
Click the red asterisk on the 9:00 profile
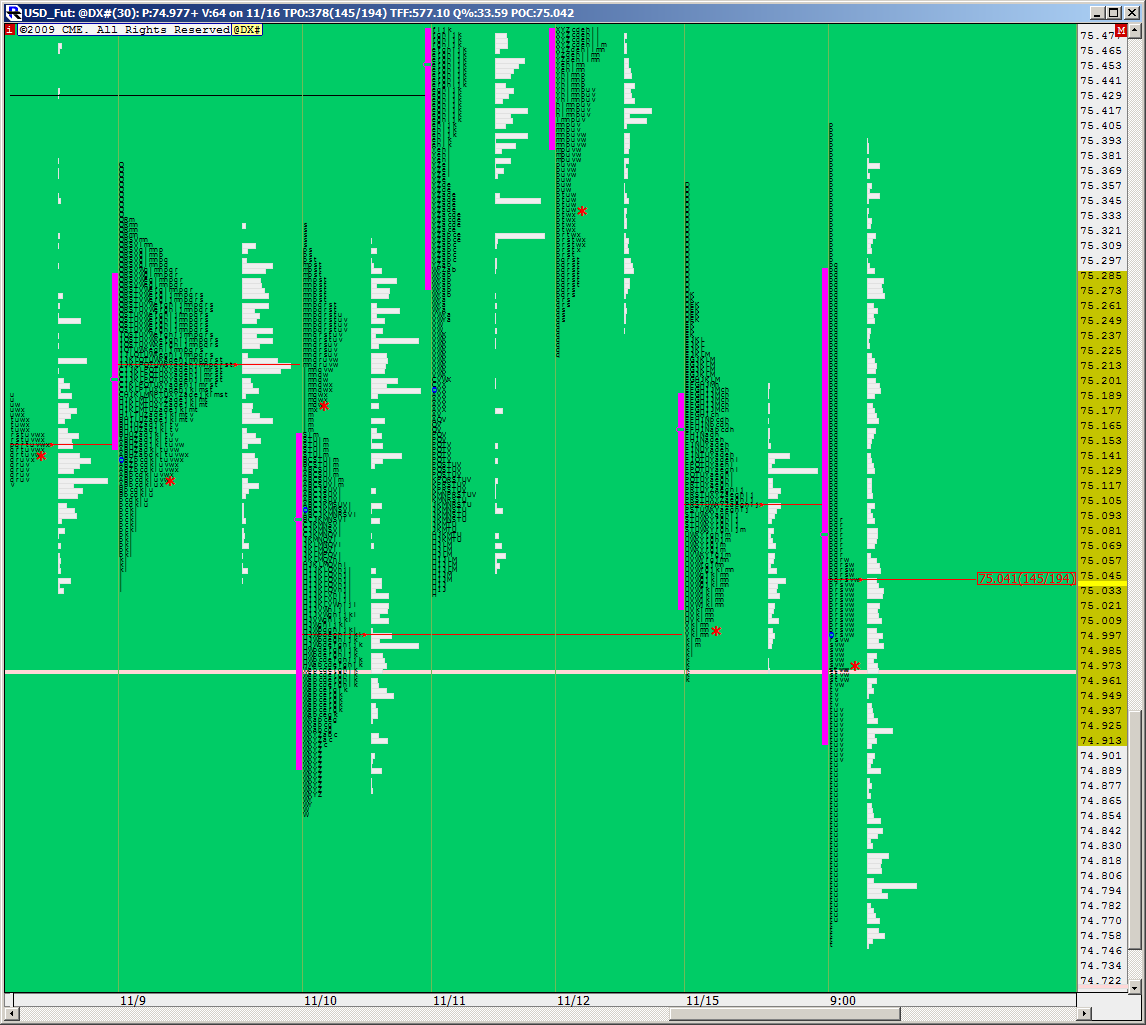click(855, 667)
